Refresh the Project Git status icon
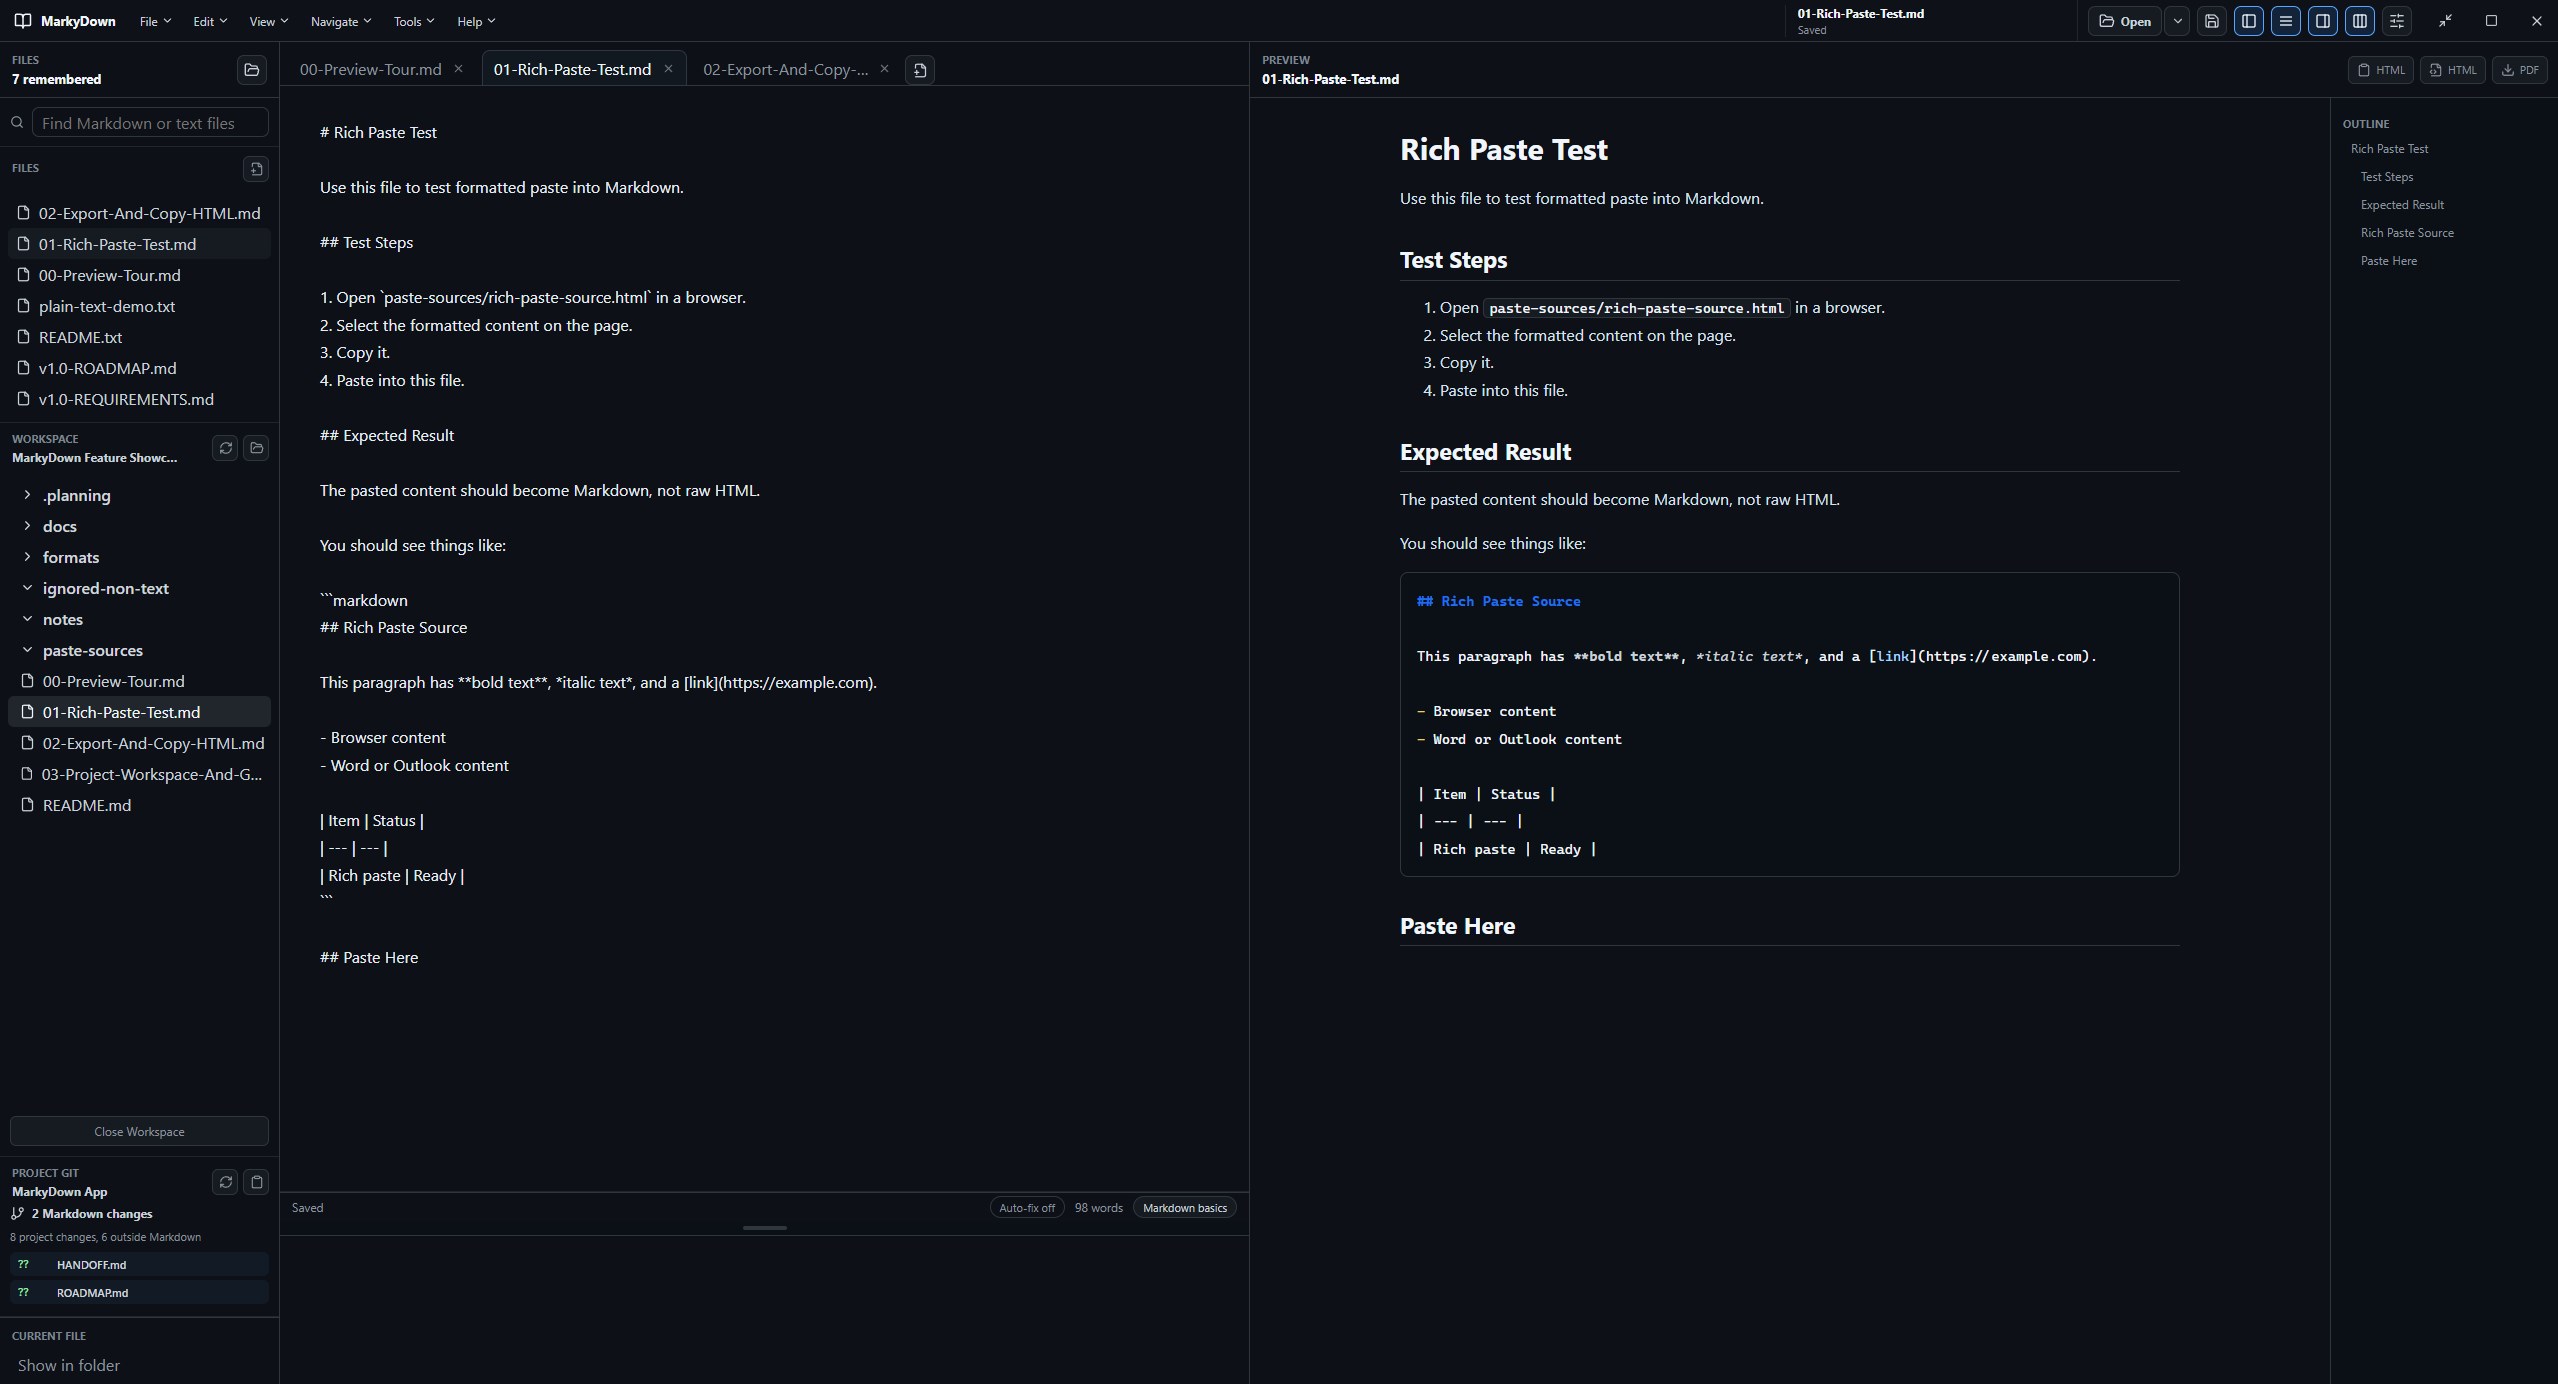This screenshot has width=2558, height=1384. pos(225,1182)
